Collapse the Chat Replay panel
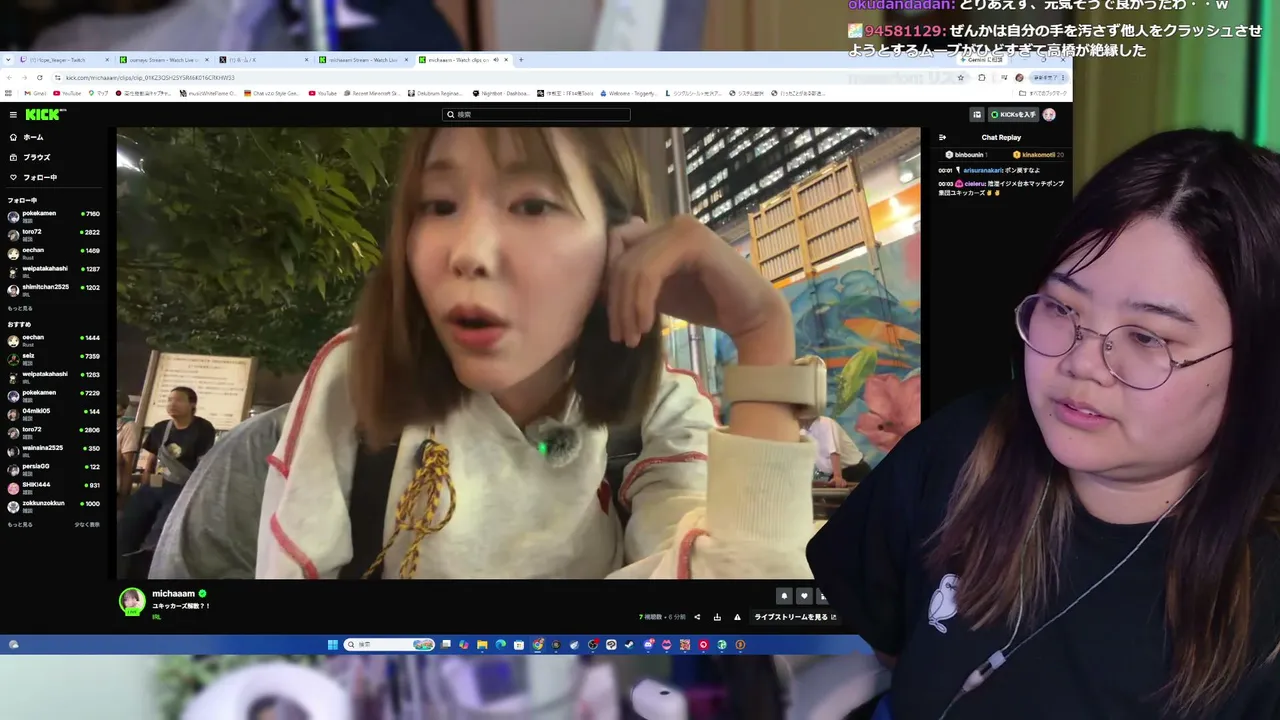This screenshot has width=1280, height=720. tap(942, 137)
